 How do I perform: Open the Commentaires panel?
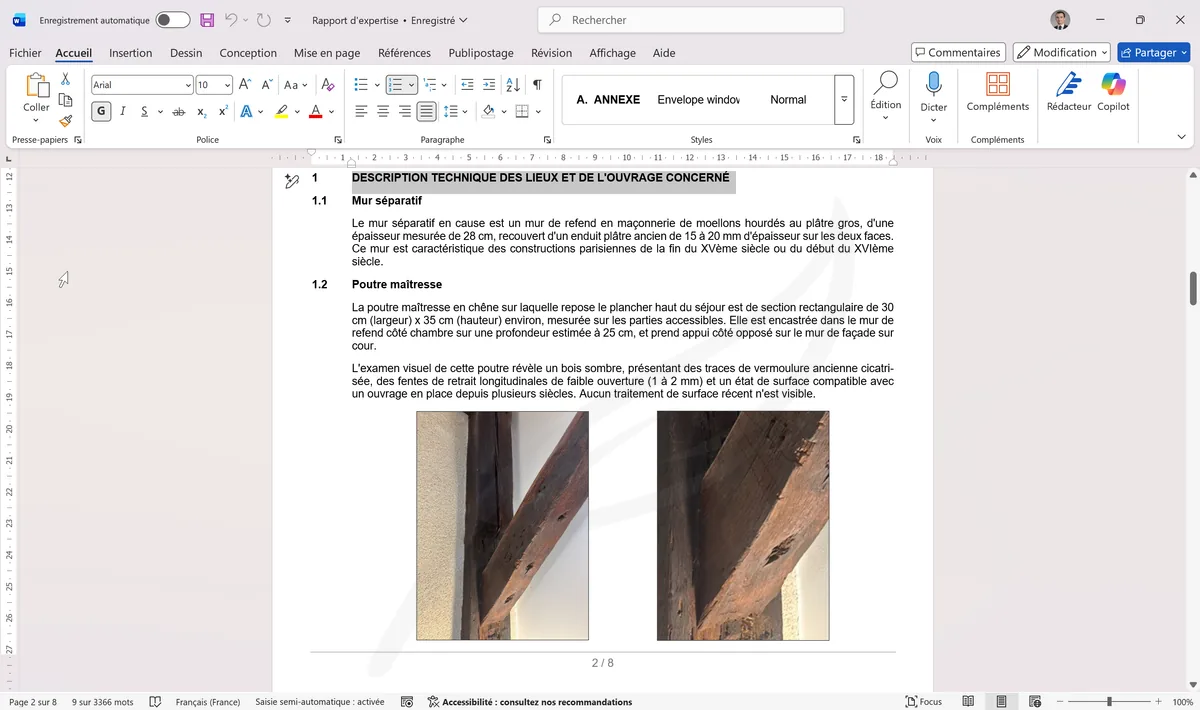coord(957,52)
